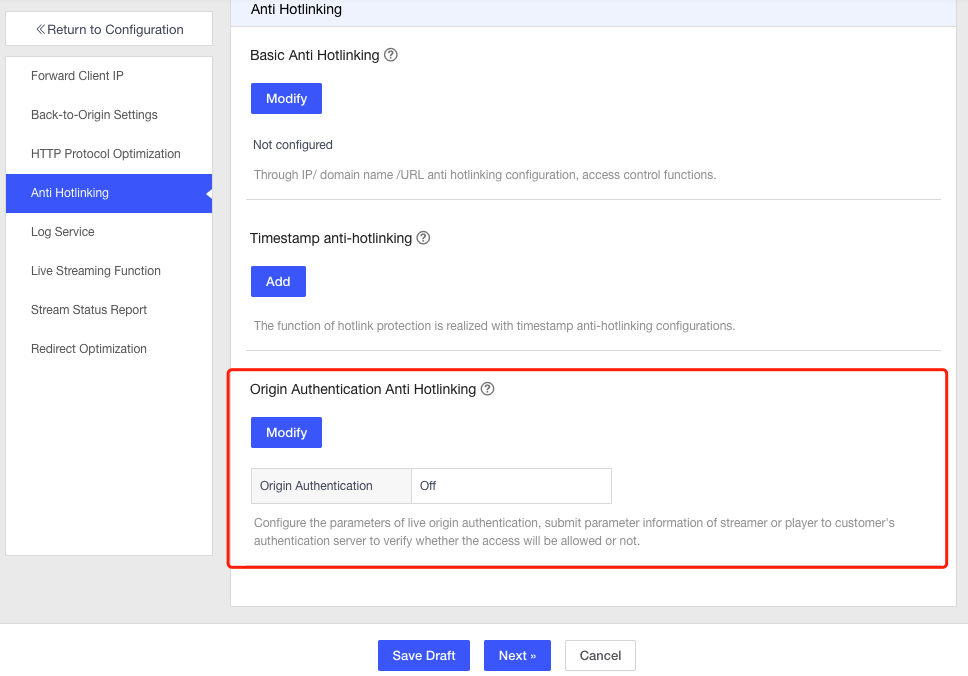The height and width of the screenshot is (676, 968).
Task: Select Stream Status Report in sidebar
Action: (x=109, y=310)
